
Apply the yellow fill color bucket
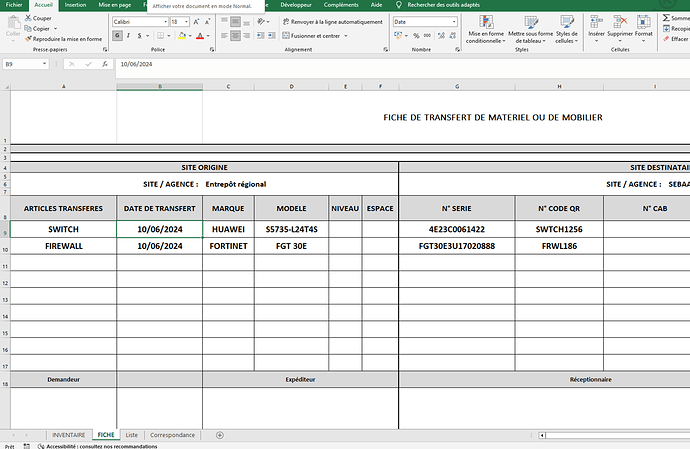click(x=182, y=36)
